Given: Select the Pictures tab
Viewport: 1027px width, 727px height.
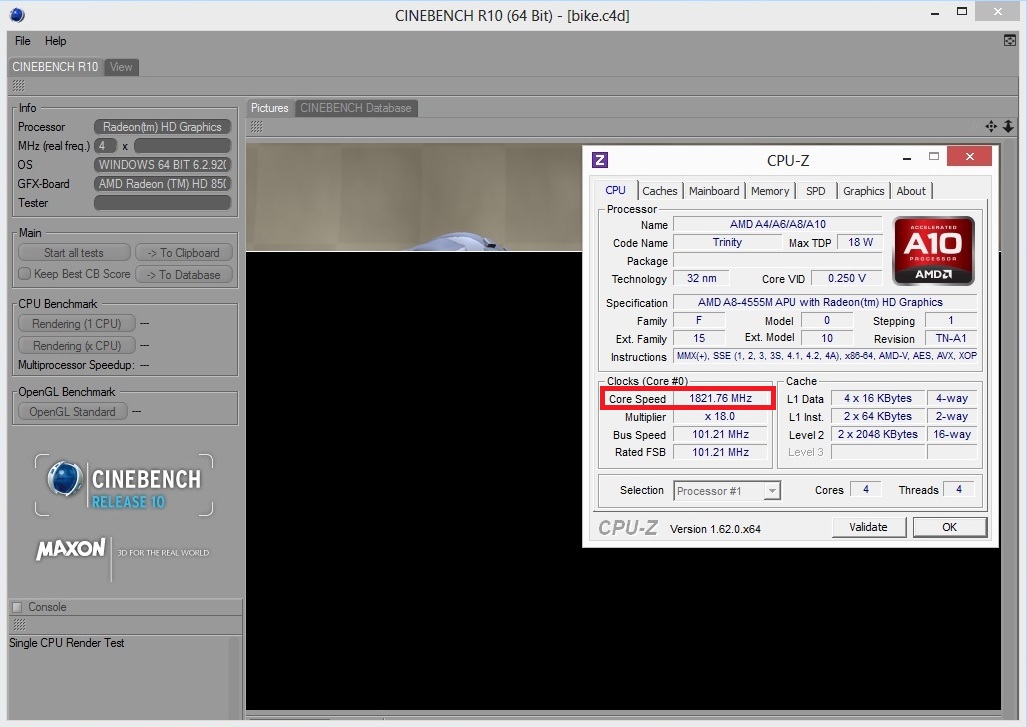Looking at the screenshot, I should pyautogui.click(x=270, y=108).
